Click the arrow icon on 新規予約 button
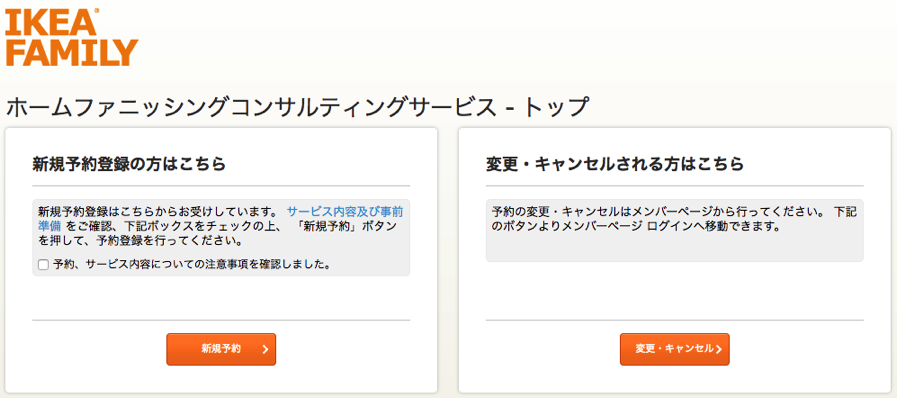The height and width of the screenshot is (398, 897). (265, 349)
